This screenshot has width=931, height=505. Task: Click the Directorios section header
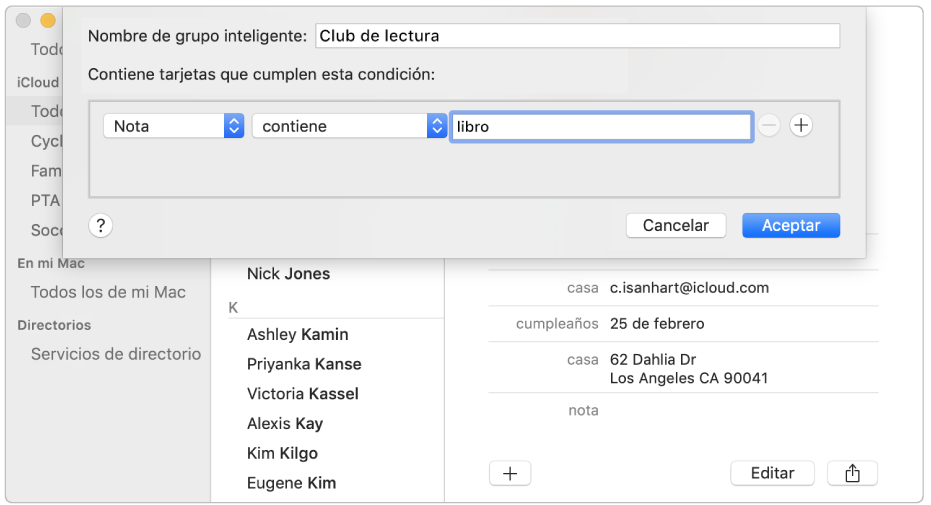click(54, 325)
